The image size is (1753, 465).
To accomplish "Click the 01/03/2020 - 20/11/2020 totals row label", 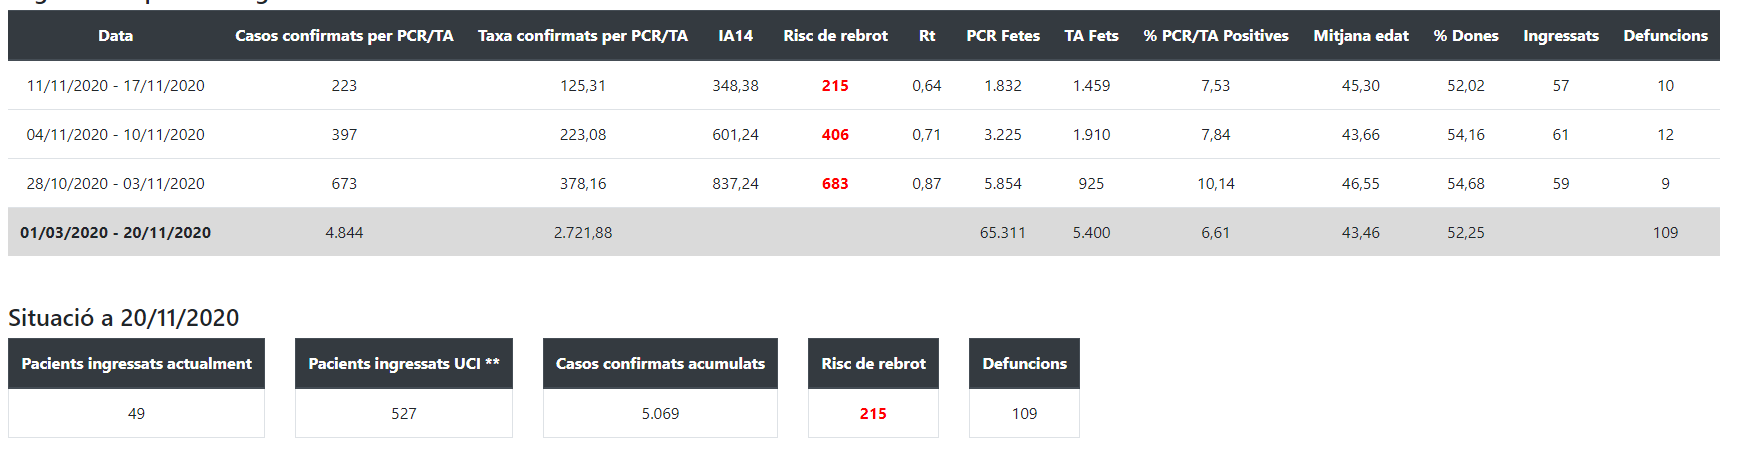I will coord(116,233).
